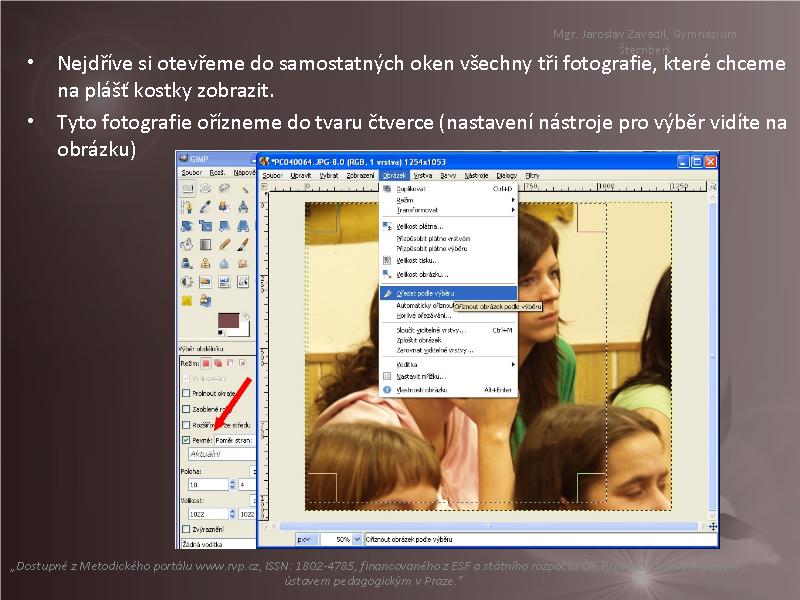Open the Žádná vodítka guides dropdown
This screenshot has width=800, height=600.
point(218,544)
